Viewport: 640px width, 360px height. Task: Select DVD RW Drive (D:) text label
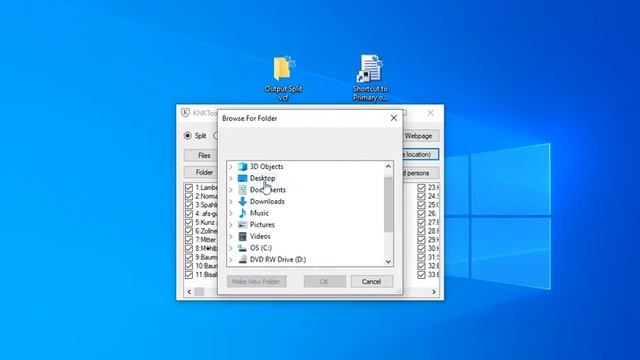click(278, 259)
